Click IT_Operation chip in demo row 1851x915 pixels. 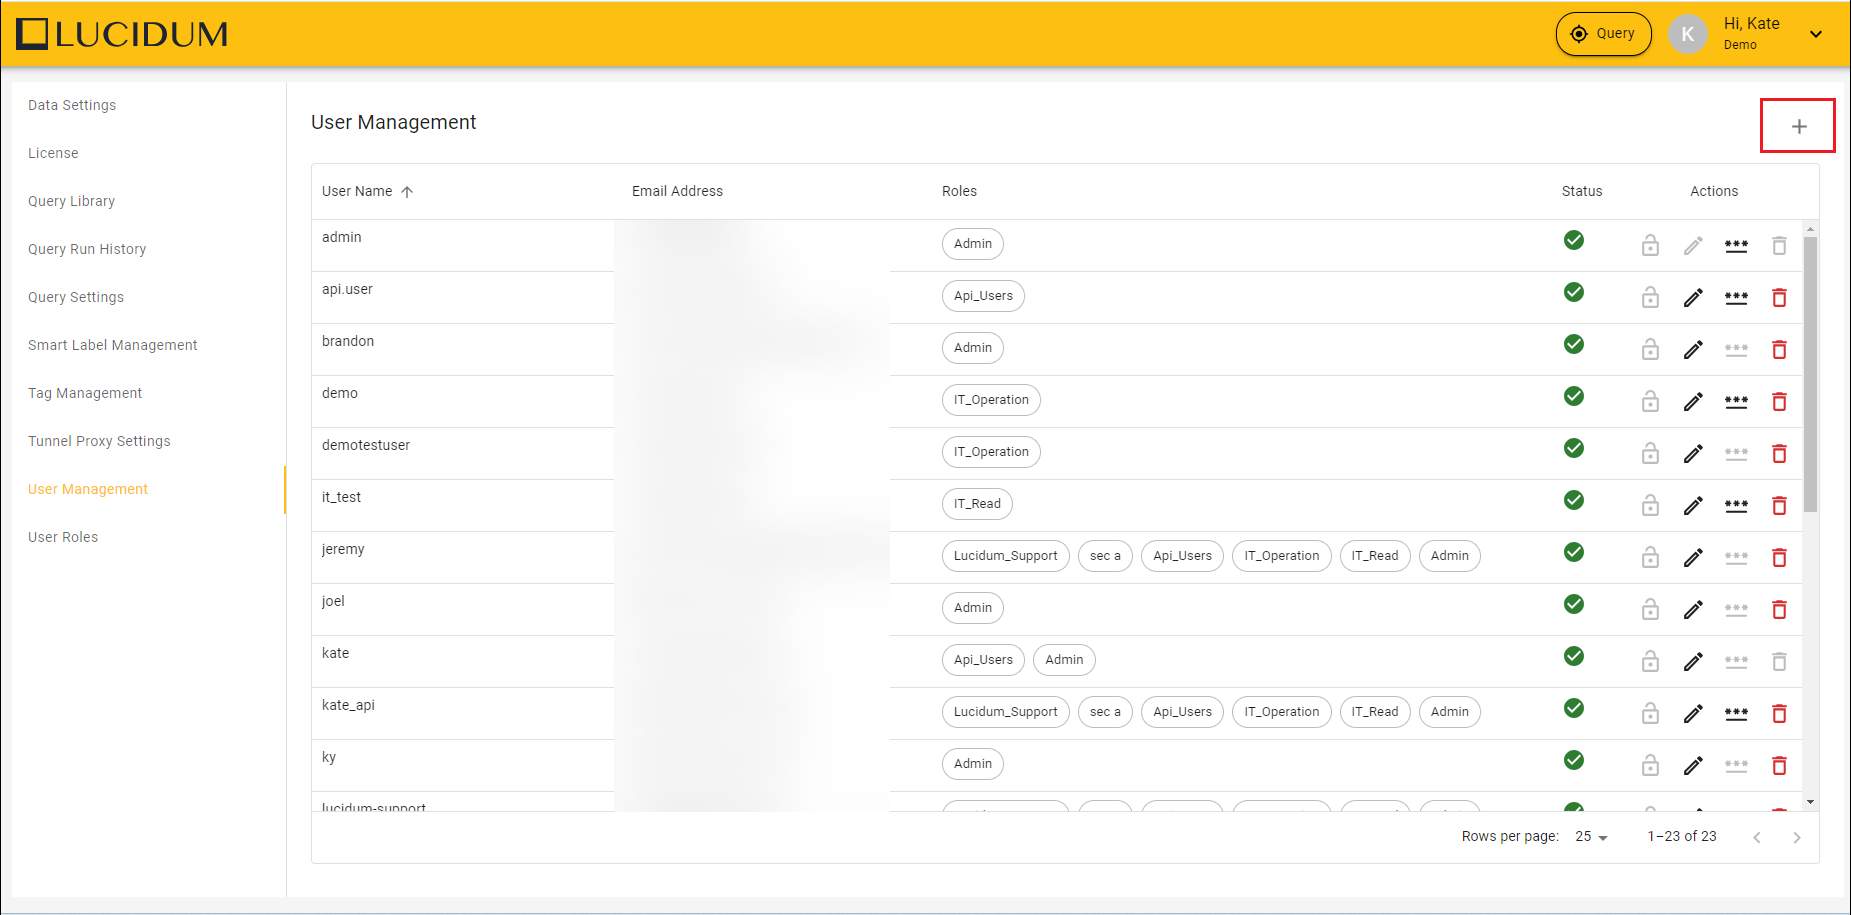pyautogui.click(x=991, y=400)
